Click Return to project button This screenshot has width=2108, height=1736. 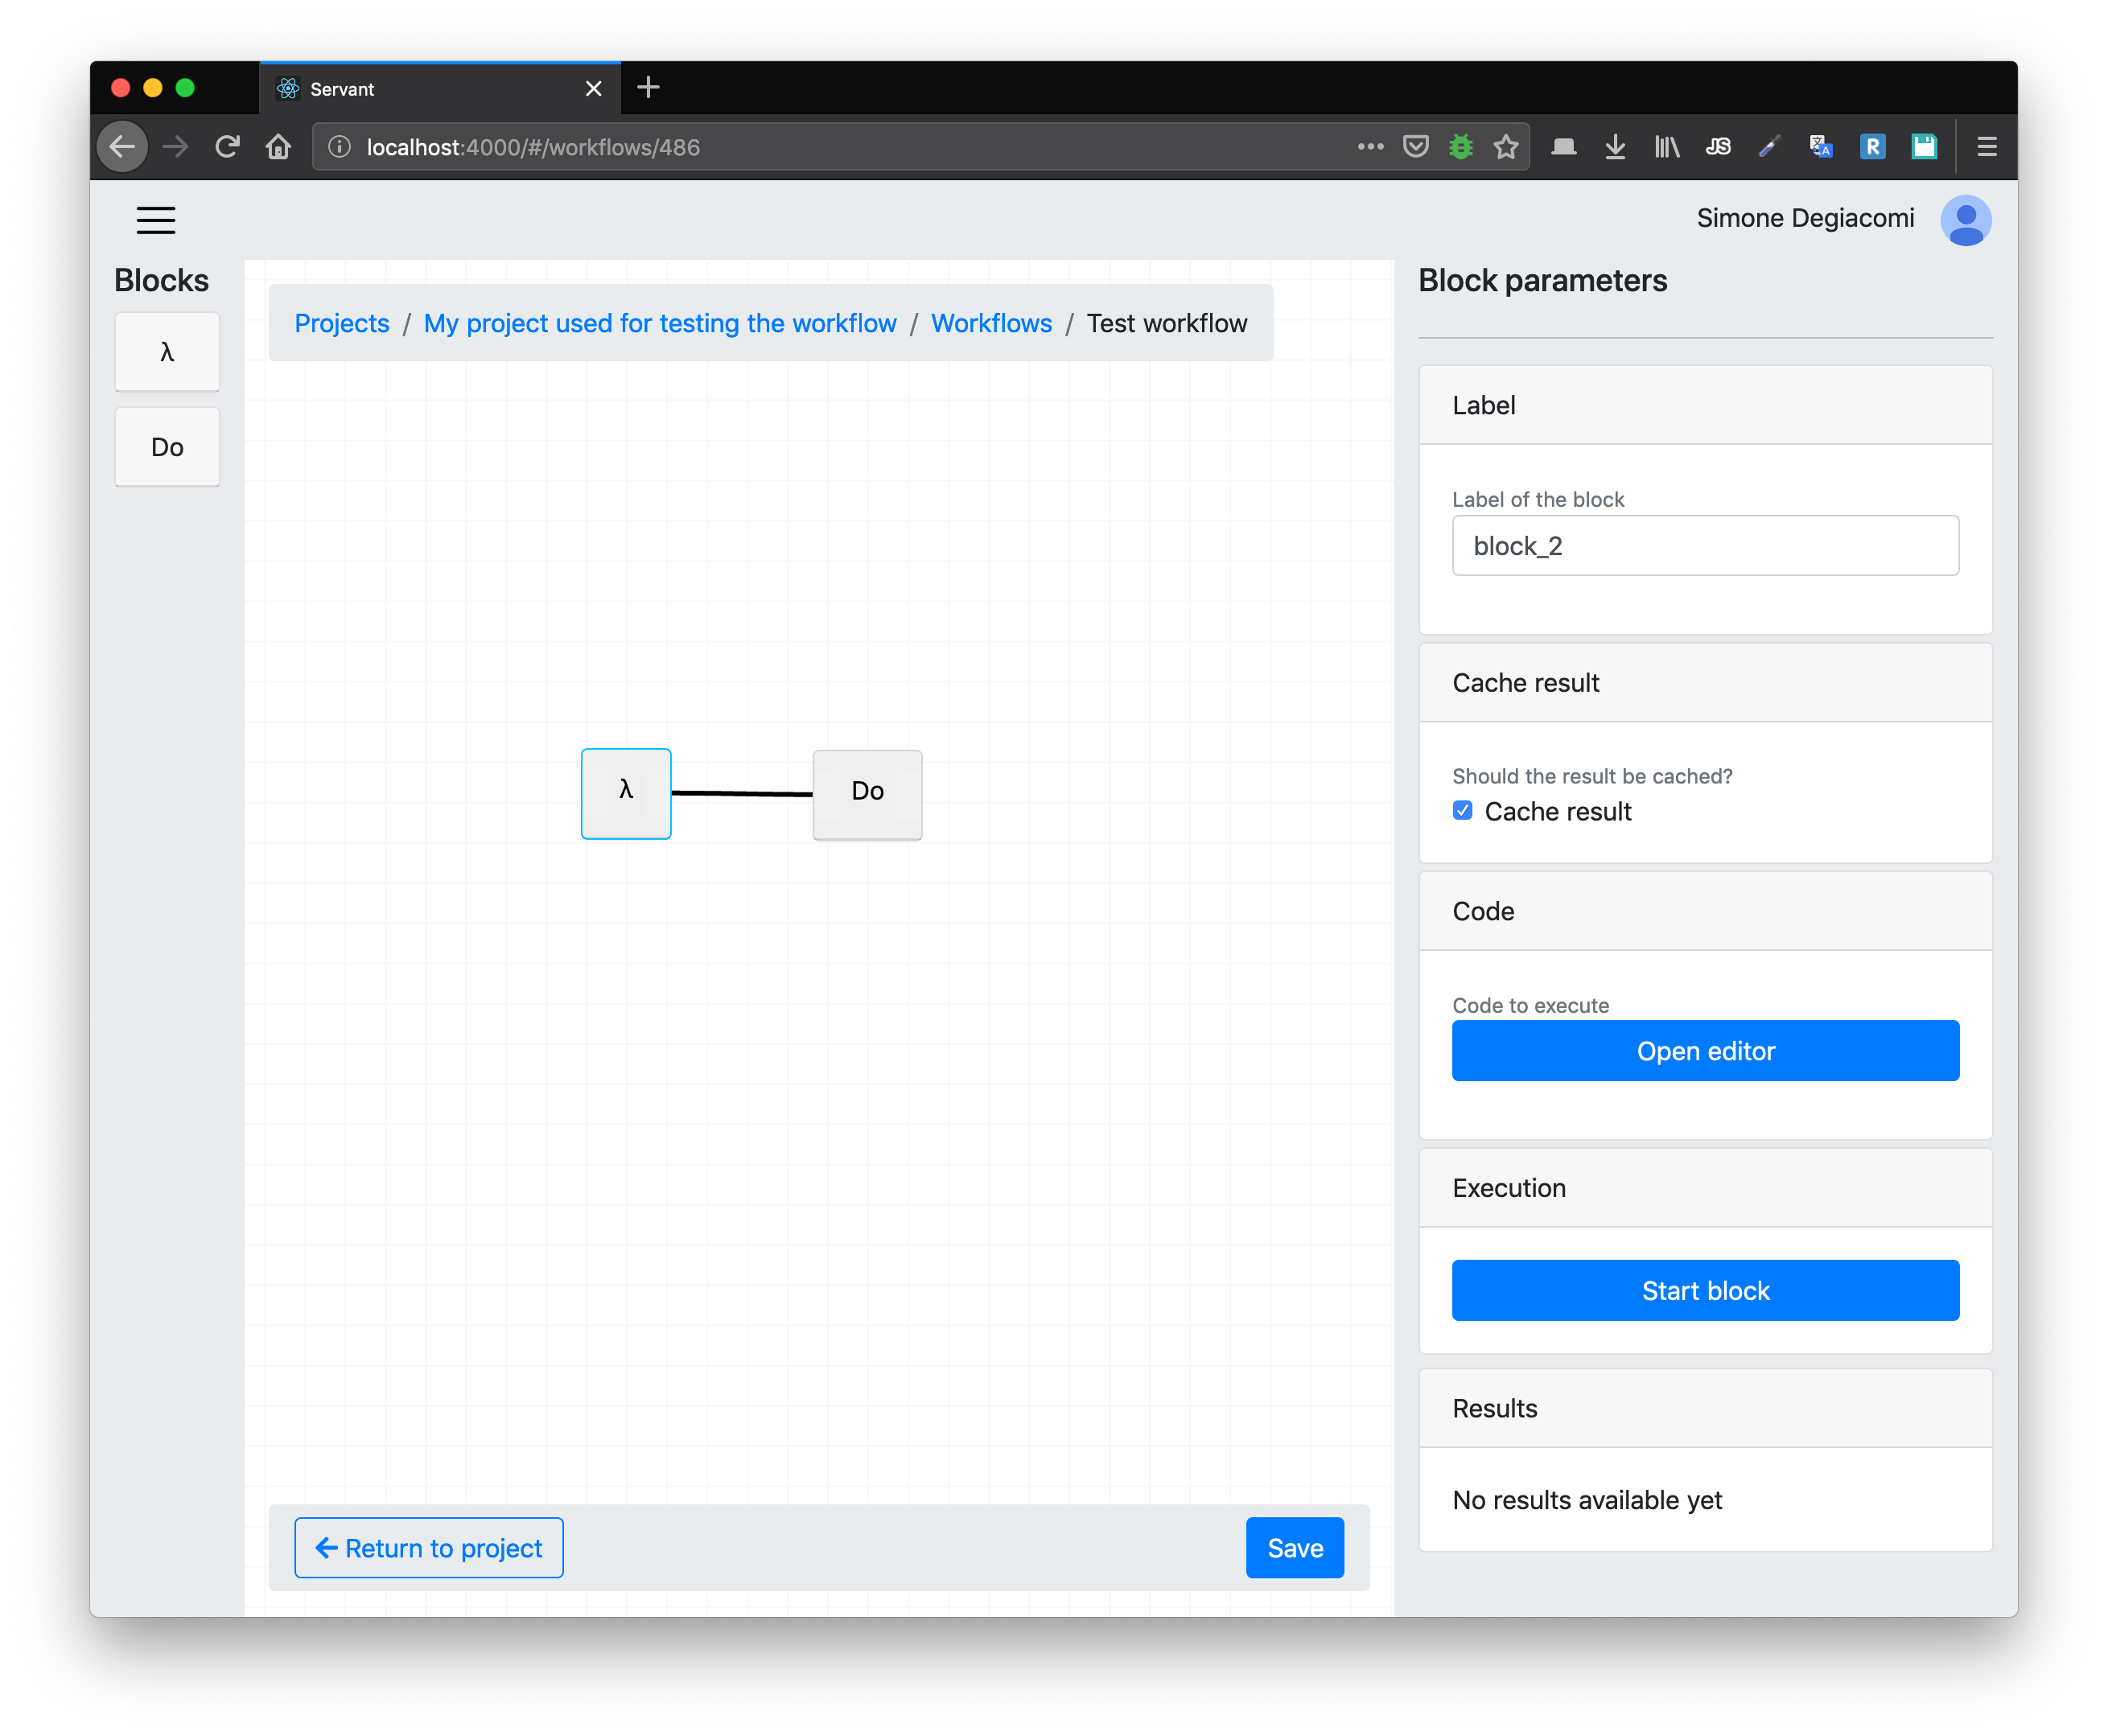click(x=429, y=1547)
